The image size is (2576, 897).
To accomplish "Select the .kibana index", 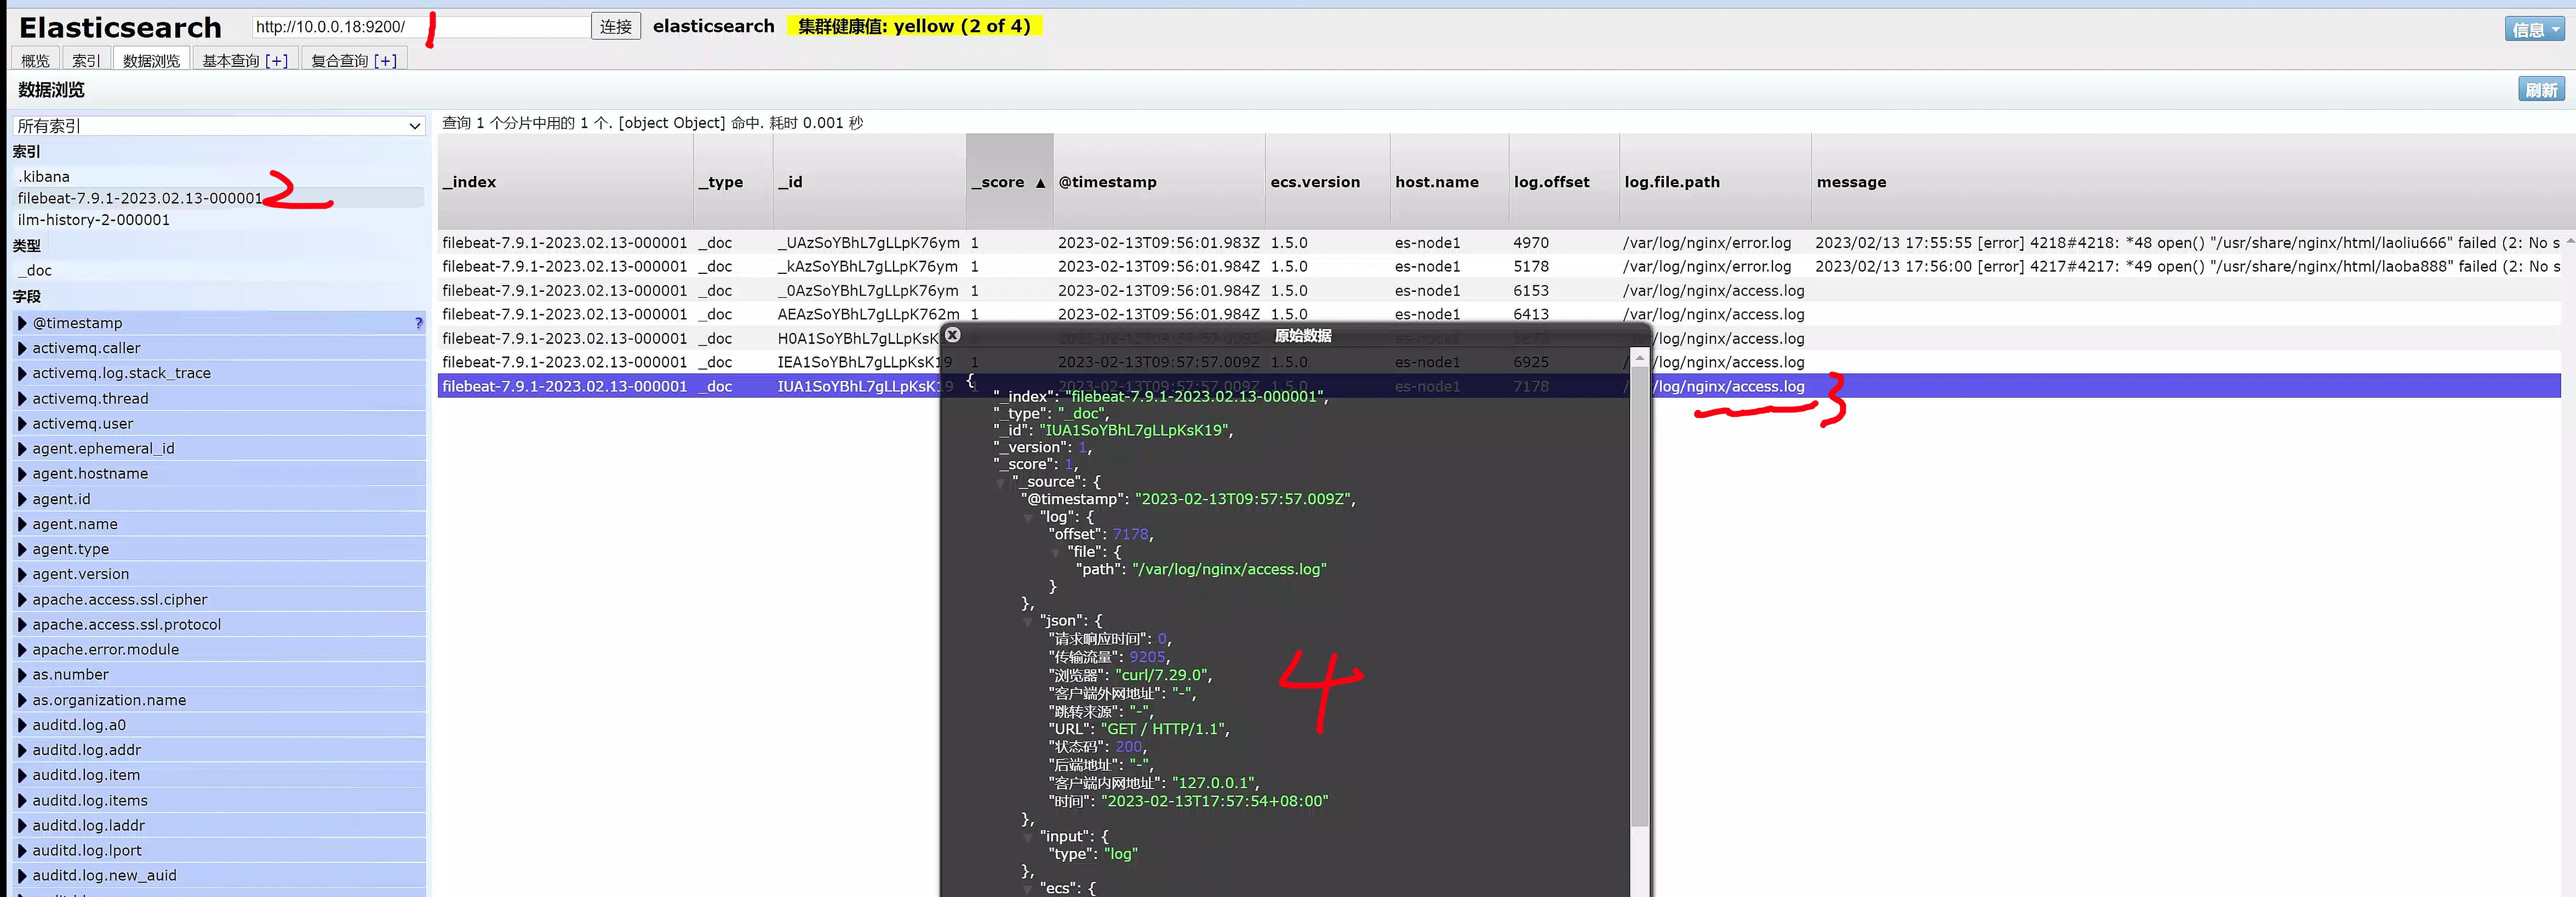I will click(44, 177).
